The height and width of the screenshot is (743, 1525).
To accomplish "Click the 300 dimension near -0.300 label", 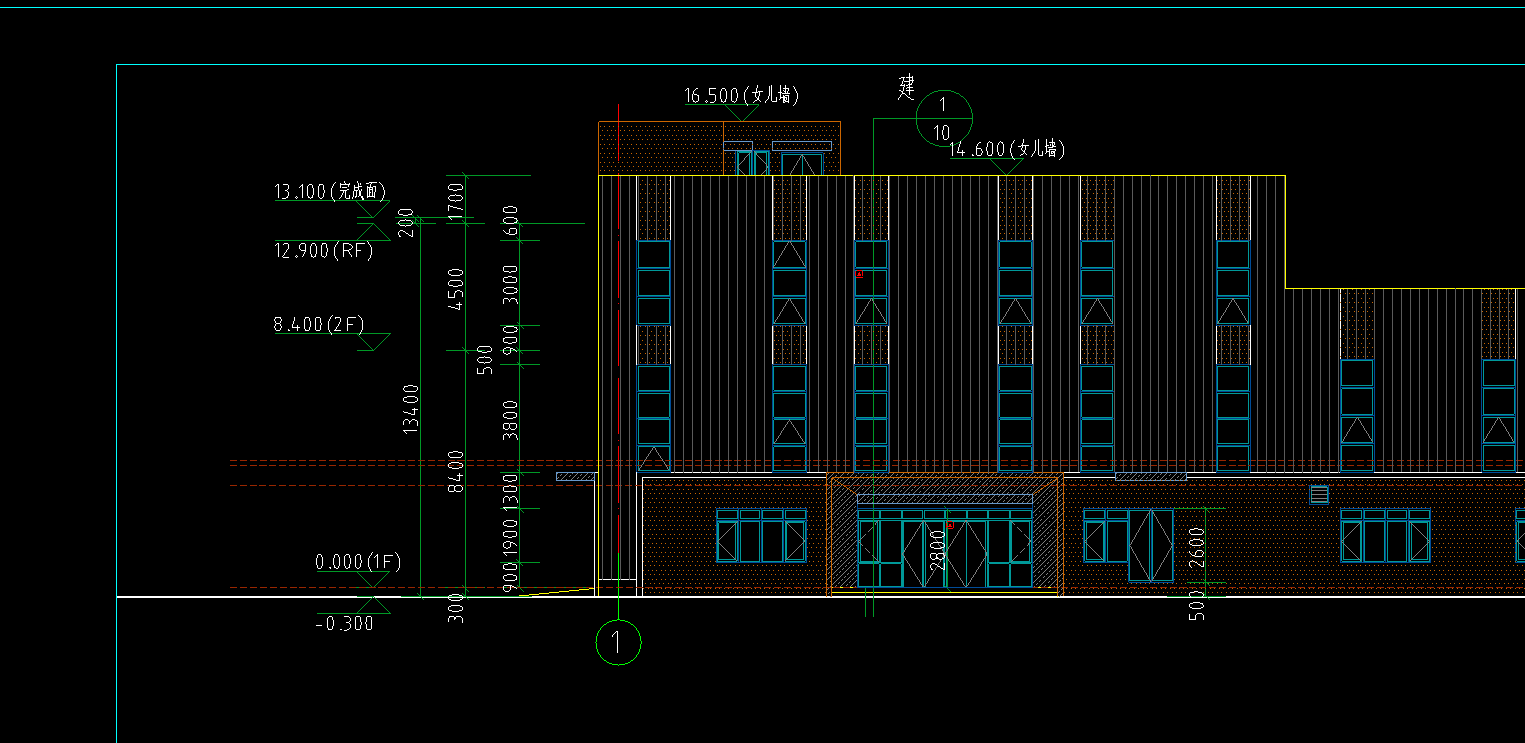I will pyautogui.click(x=456, y=609).
